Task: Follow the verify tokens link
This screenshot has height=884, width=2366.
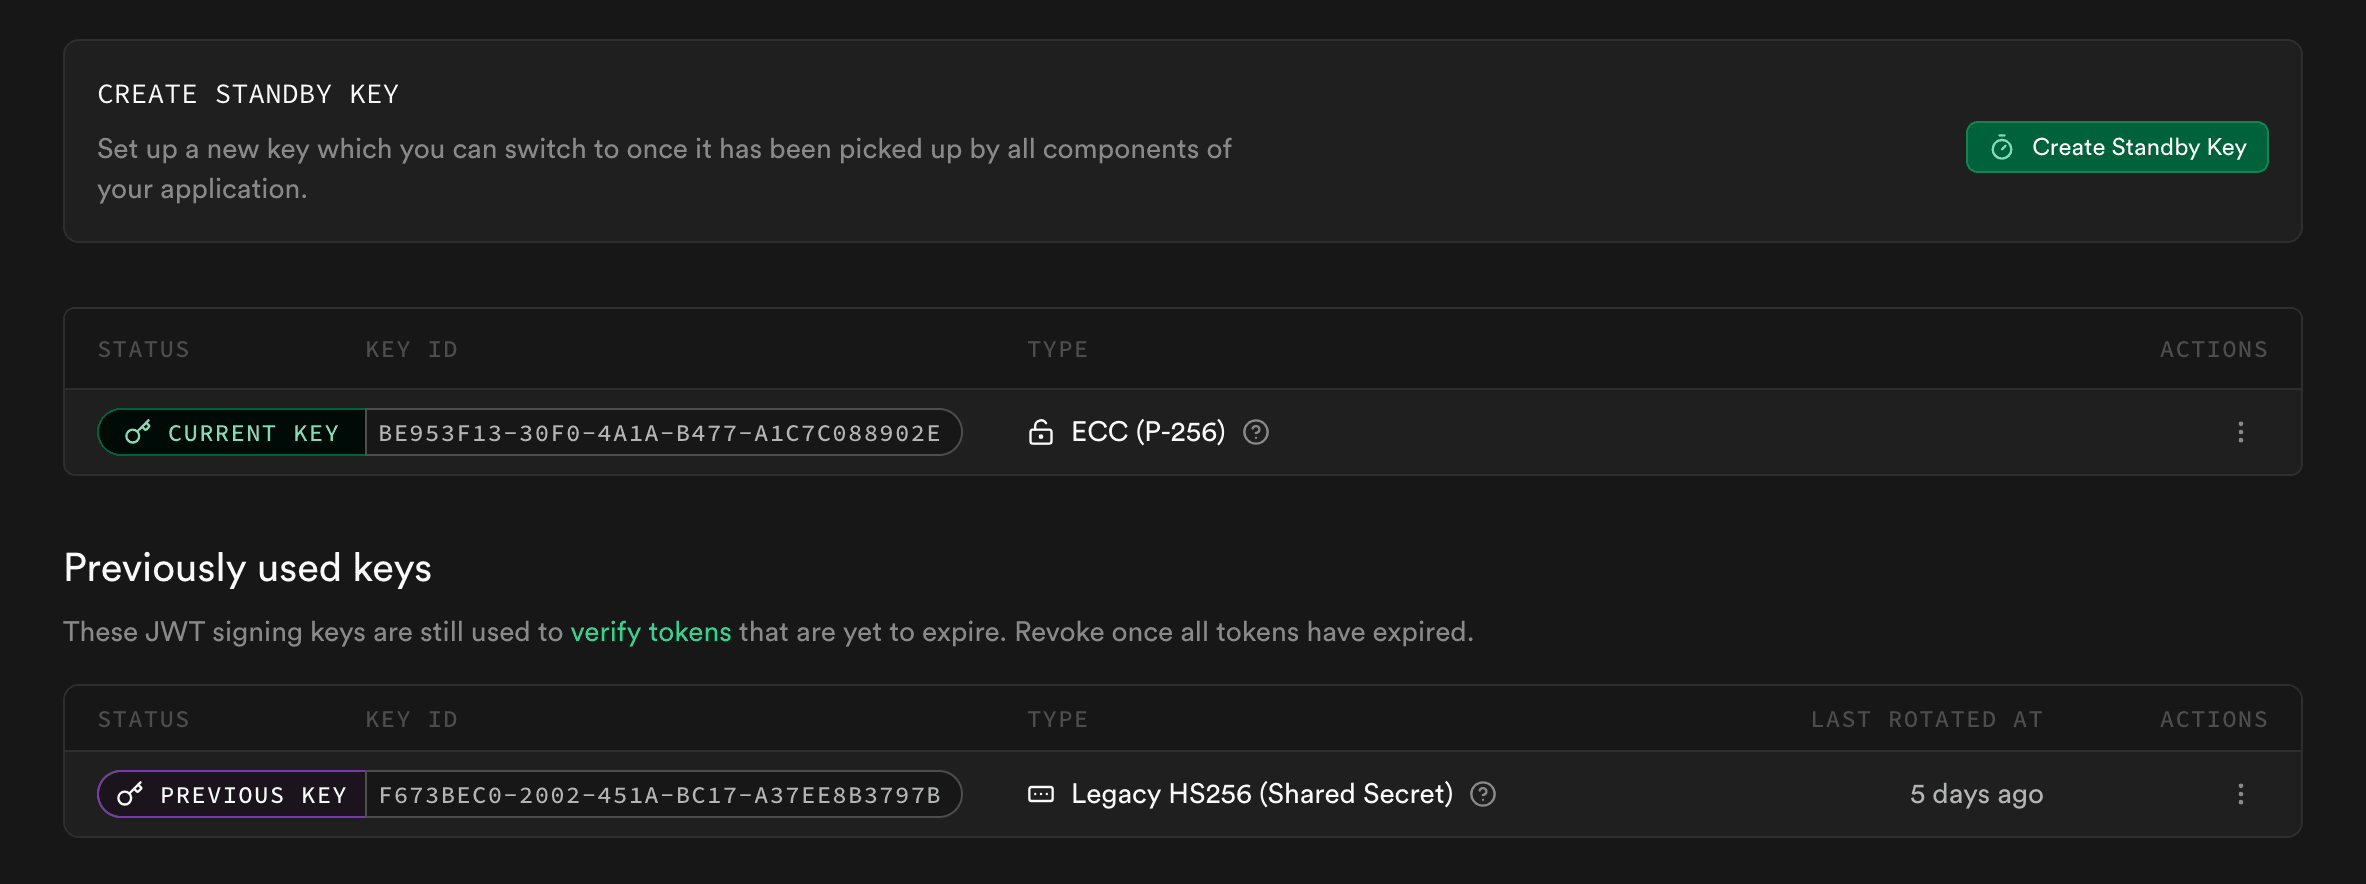Action: click(651, 631)
